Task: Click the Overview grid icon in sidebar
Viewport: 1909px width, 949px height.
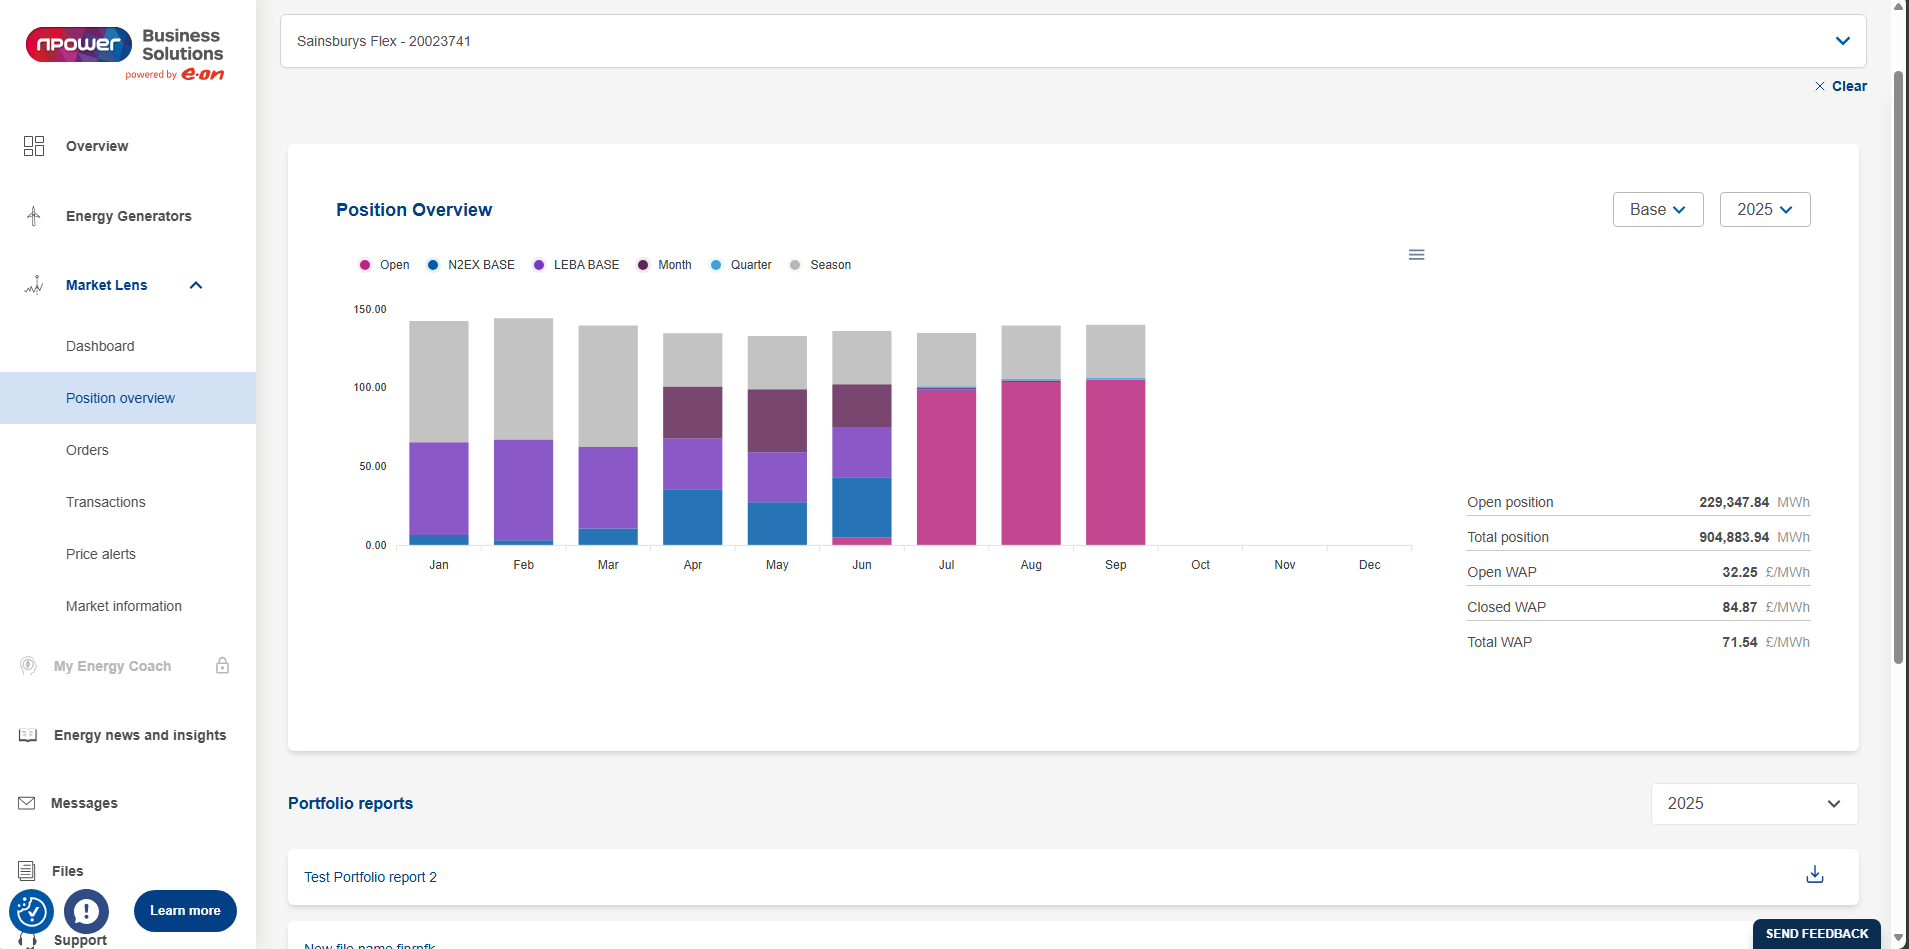Action: 34,146
